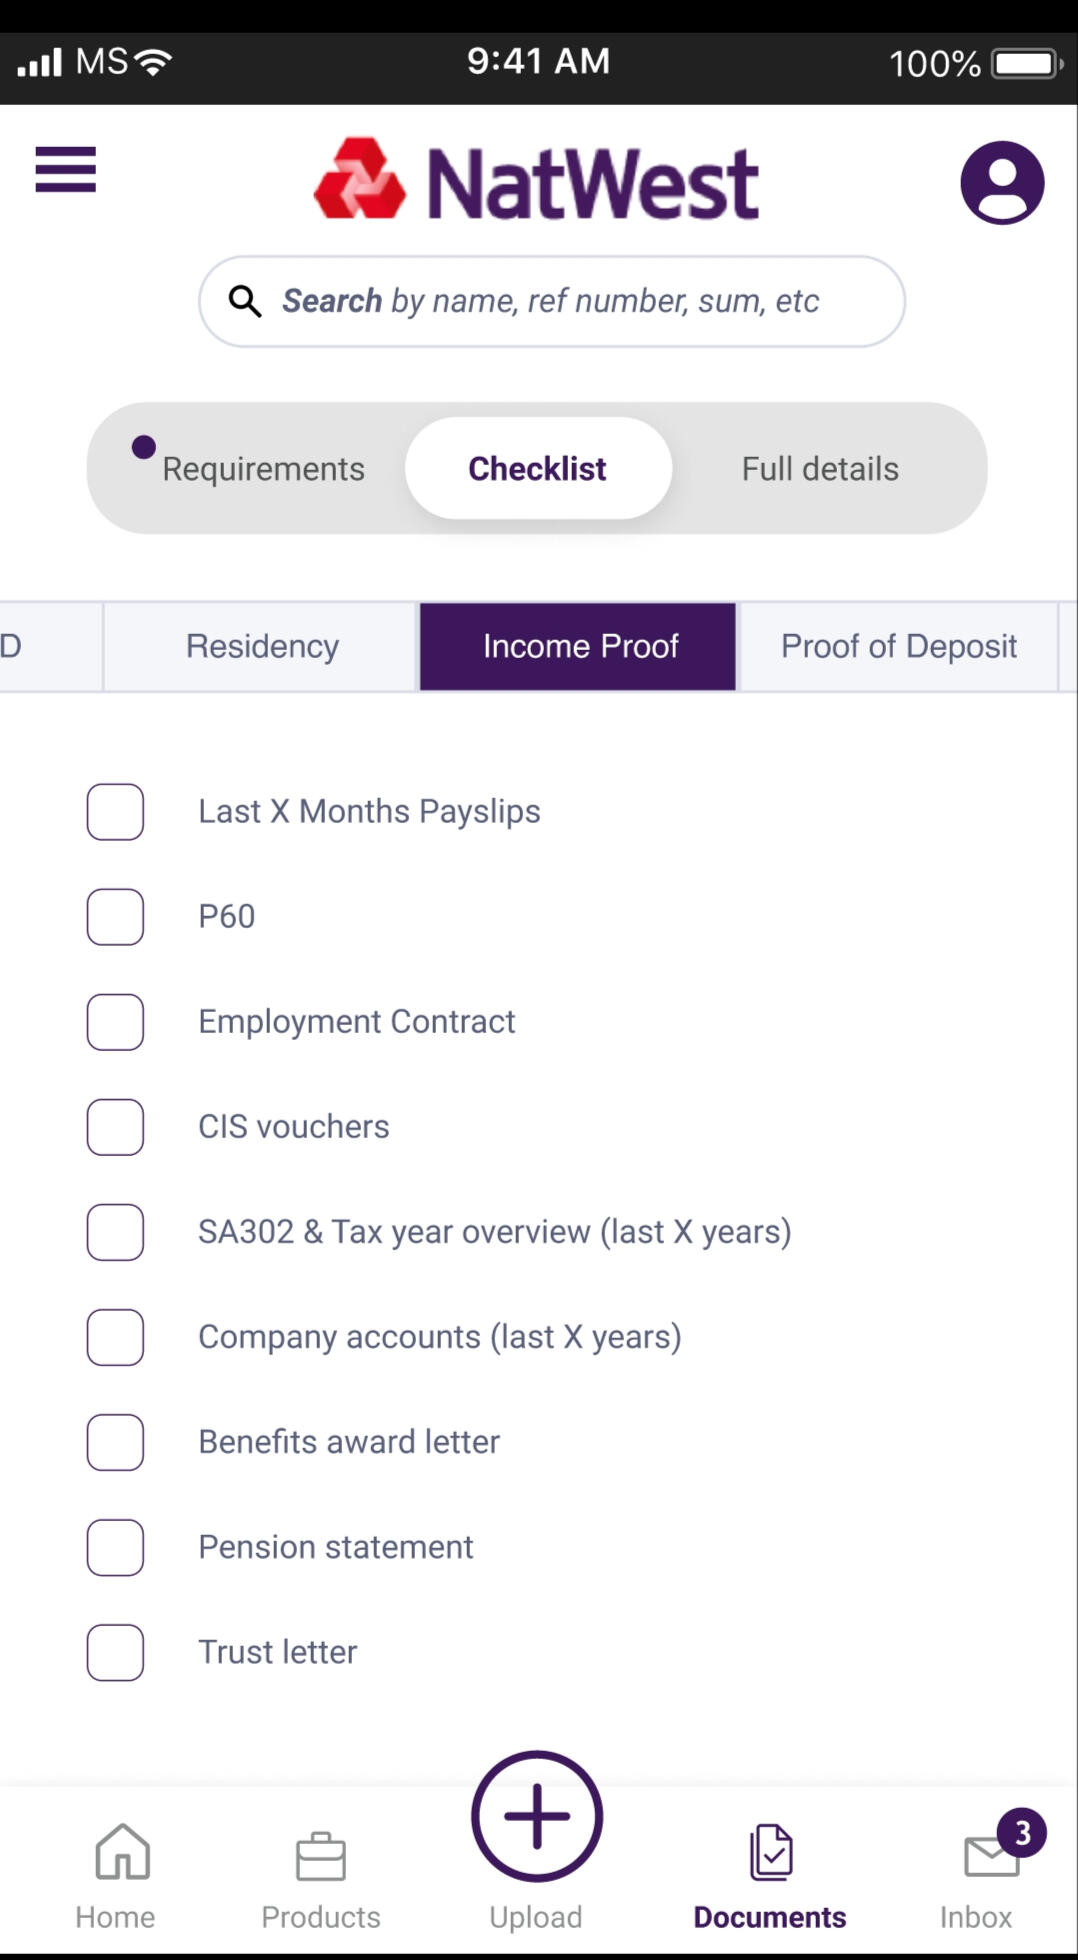Select the Residency category tab
This screenshot has width=1078, height=1960.
tap(262, 646)
